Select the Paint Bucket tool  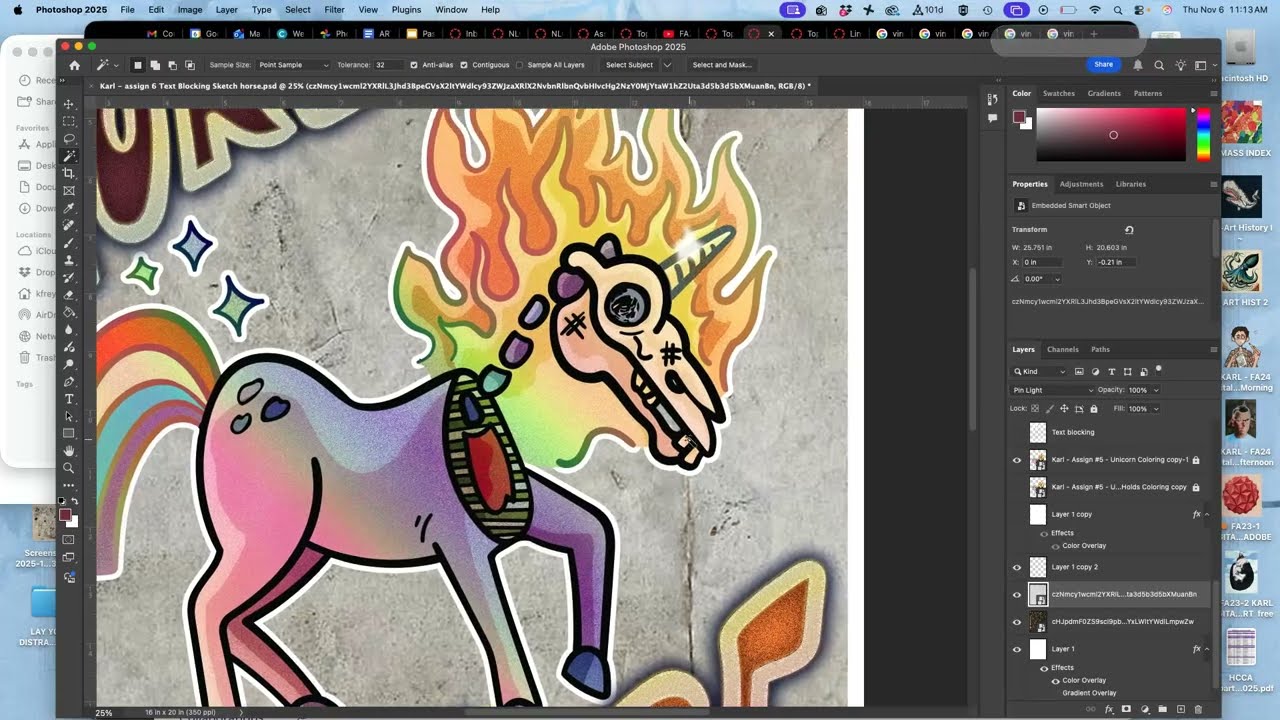click(69, 312)
